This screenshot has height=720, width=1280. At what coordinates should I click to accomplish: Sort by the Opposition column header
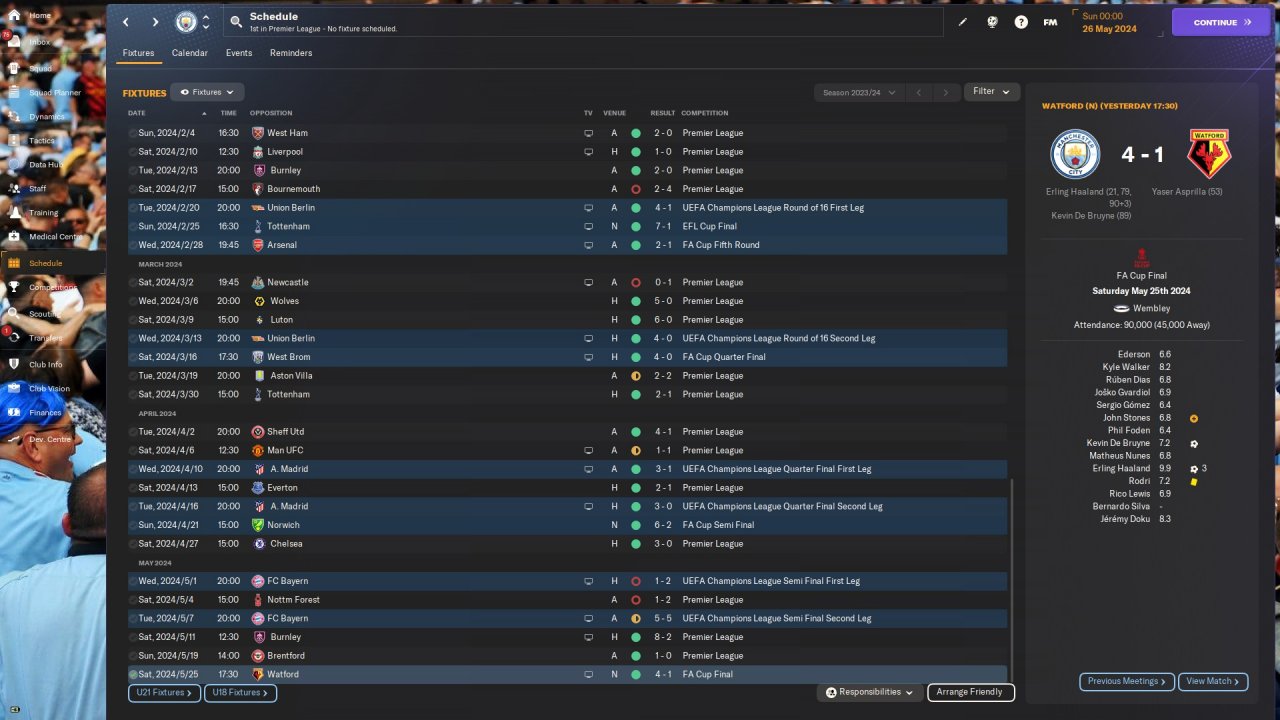pyautogui.click(x=271, y=113)
